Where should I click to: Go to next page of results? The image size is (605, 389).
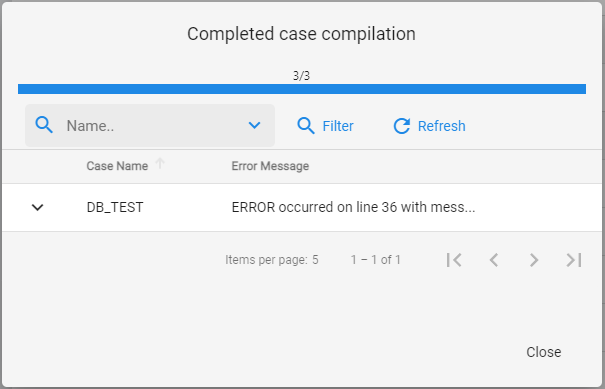(534, 260)
